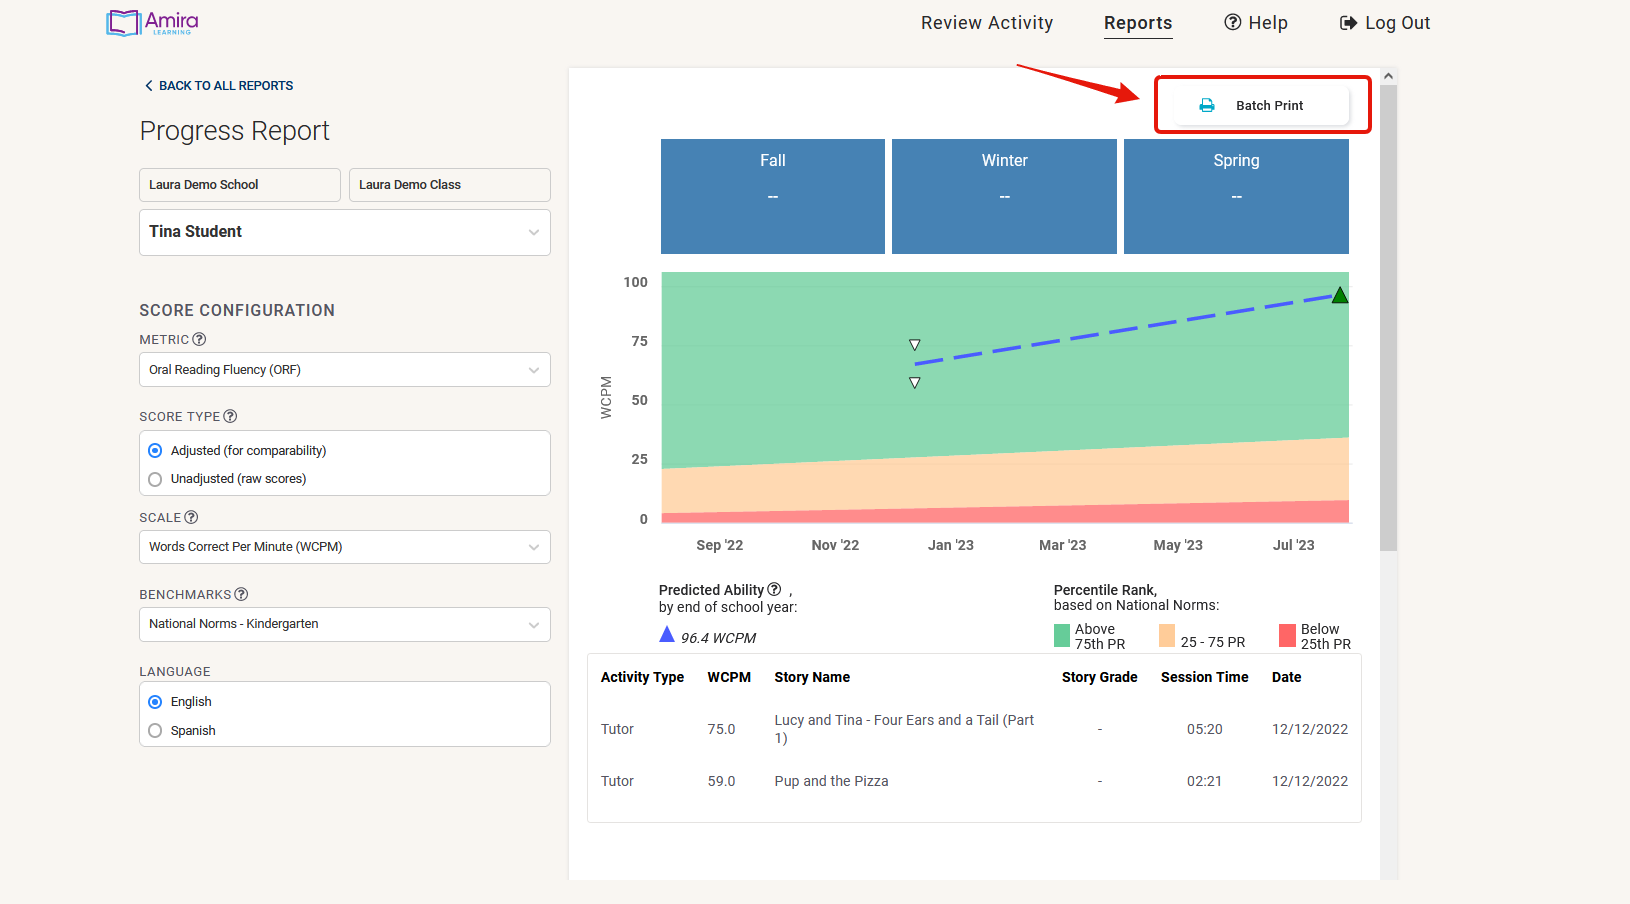The height and width of the screenshot is (904, 1630).
Task: Click the Log Out link
Action: coord(1385,23)
